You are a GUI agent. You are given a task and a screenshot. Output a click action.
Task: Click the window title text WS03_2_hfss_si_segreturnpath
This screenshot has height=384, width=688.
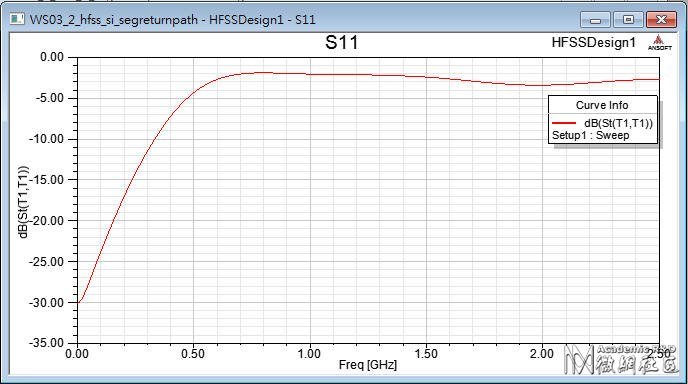(x=114, y=20)
